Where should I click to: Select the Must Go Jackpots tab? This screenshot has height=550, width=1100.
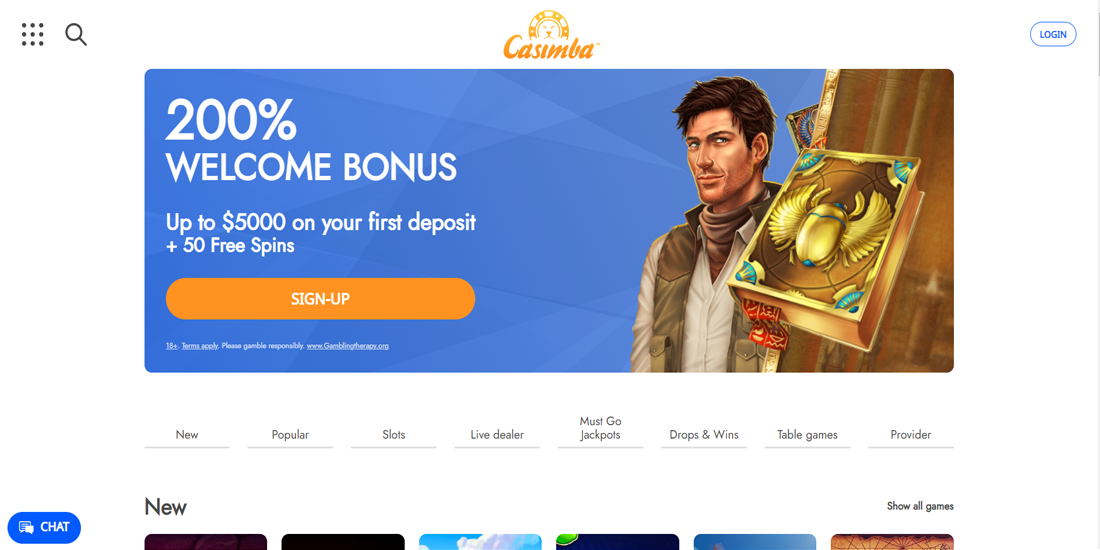601,429
